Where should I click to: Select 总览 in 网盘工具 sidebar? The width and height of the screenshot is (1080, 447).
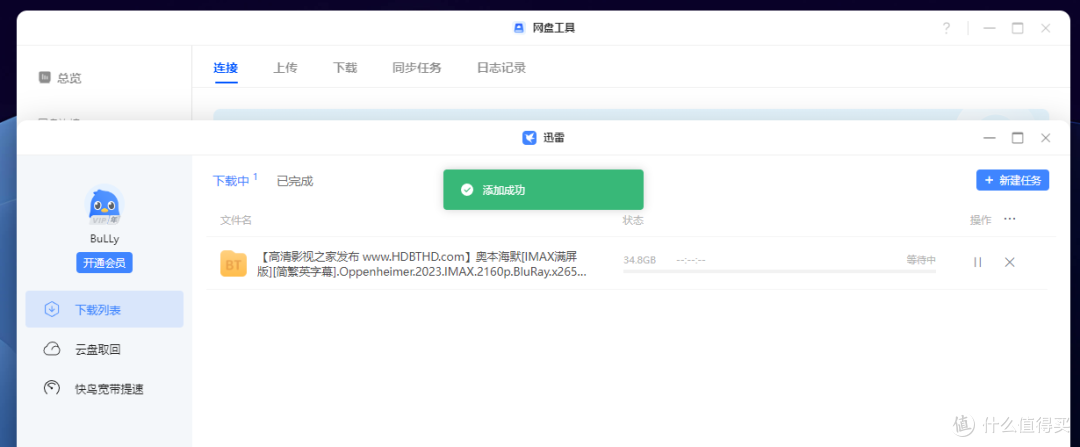61,78
